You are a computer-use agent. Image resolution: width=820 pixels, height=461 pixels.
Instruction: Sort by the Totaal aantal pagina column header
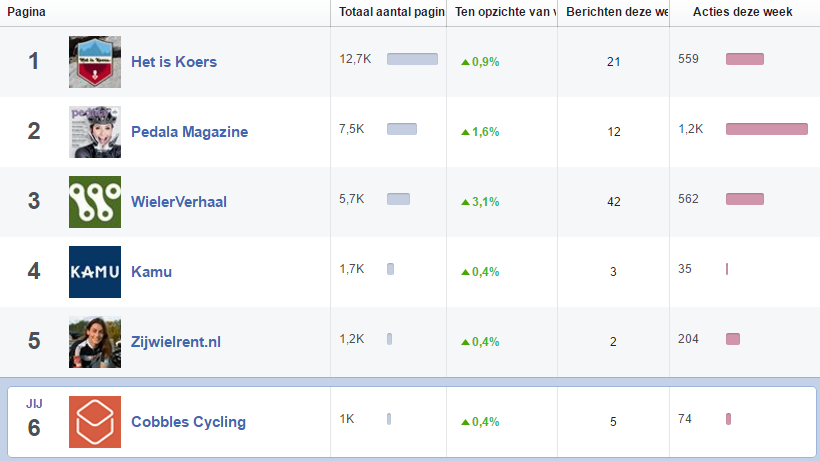click(392, 12)
